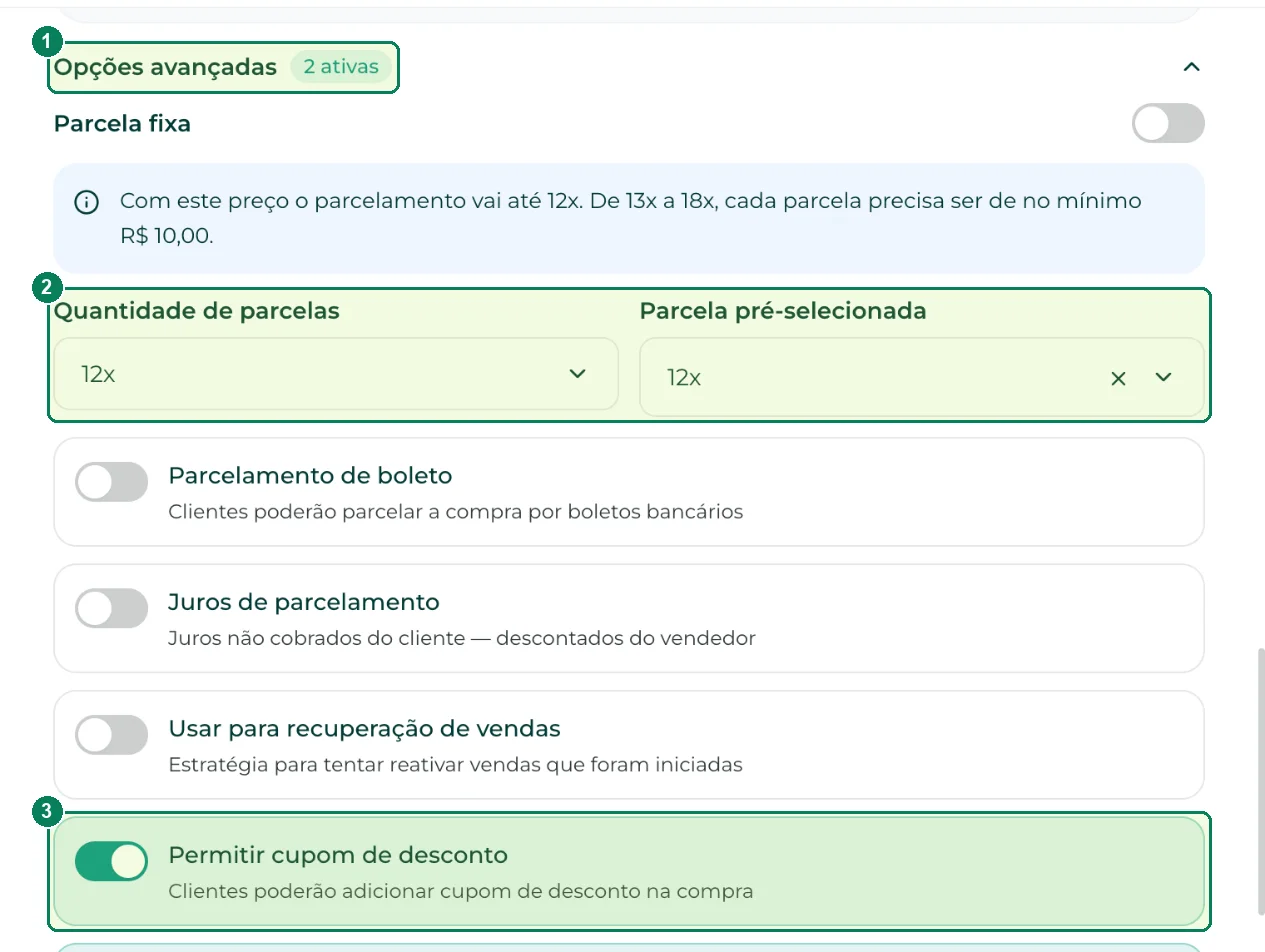Click 'Permitir cupom de desconto' label
Image resolution: width=1265 pixels, height=952 pixels.
pyautogui.click(x=338, y=855)
